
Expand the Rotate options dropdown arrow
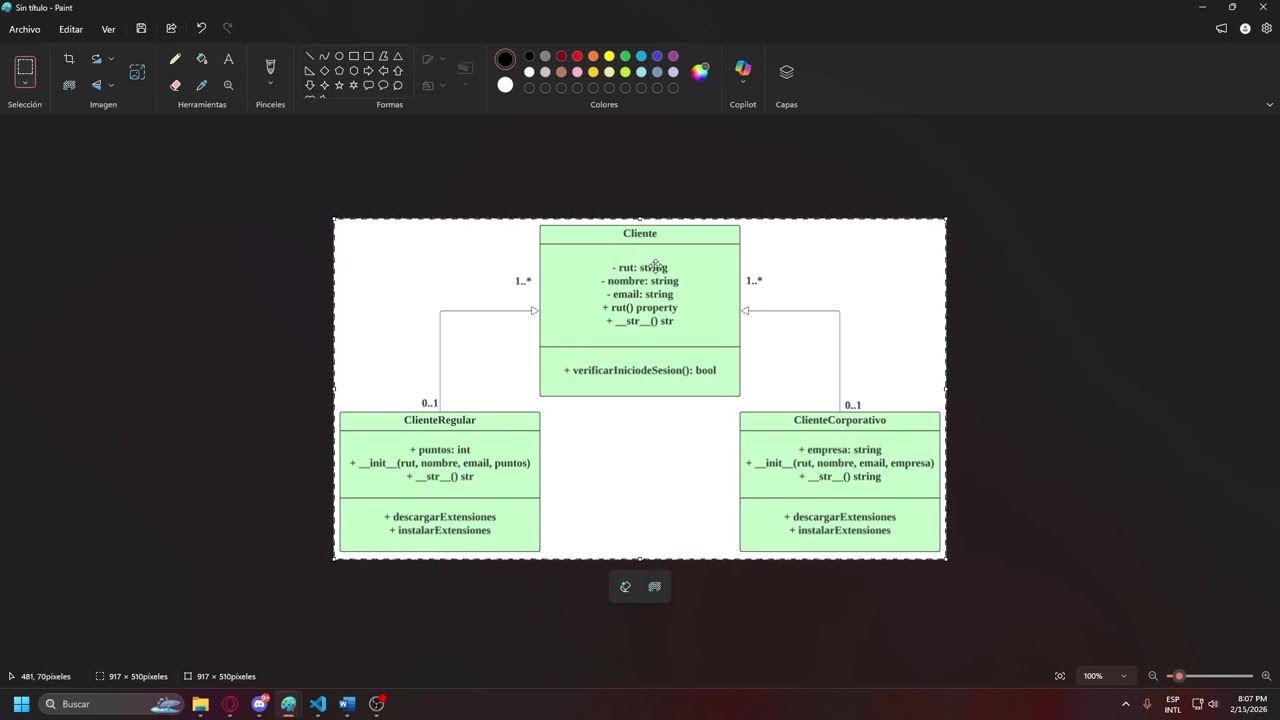111,60
